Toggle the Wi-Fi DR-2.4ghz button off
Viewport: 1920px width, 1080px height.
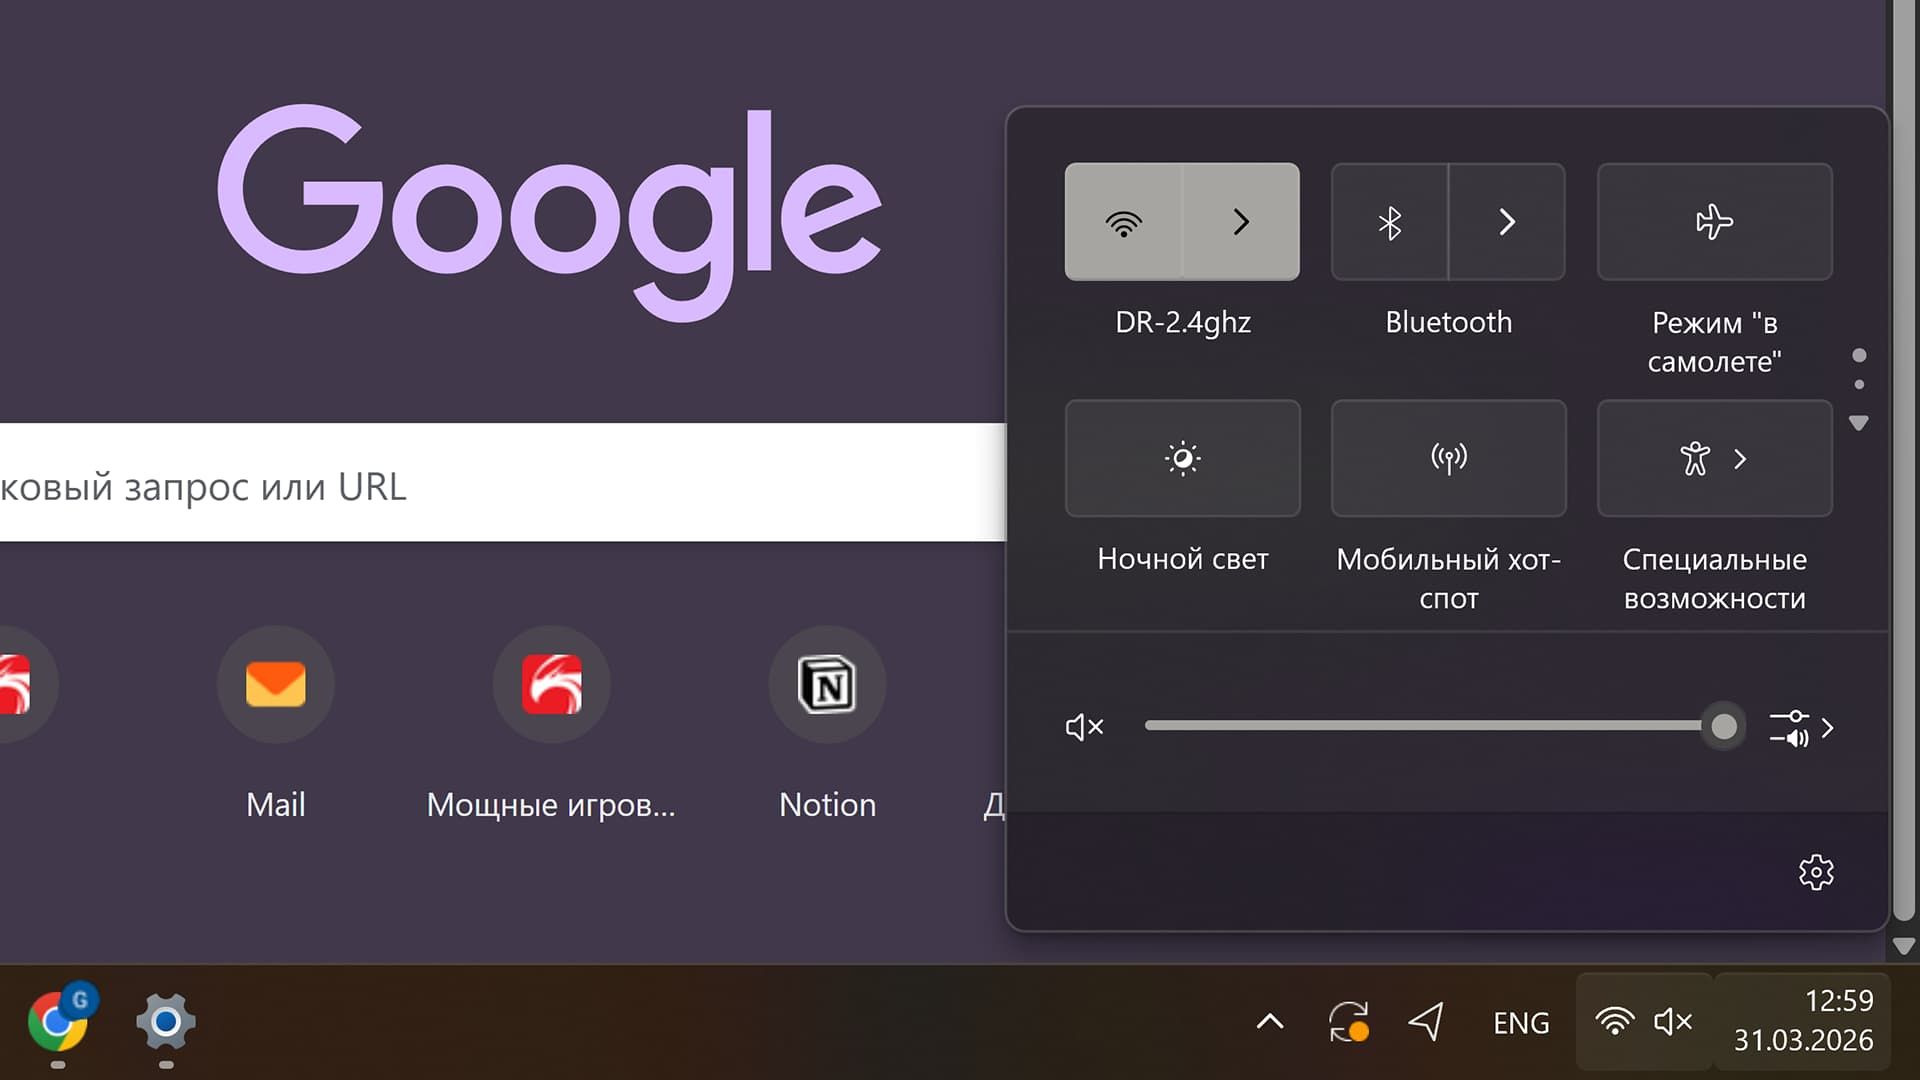(1123, 222)
